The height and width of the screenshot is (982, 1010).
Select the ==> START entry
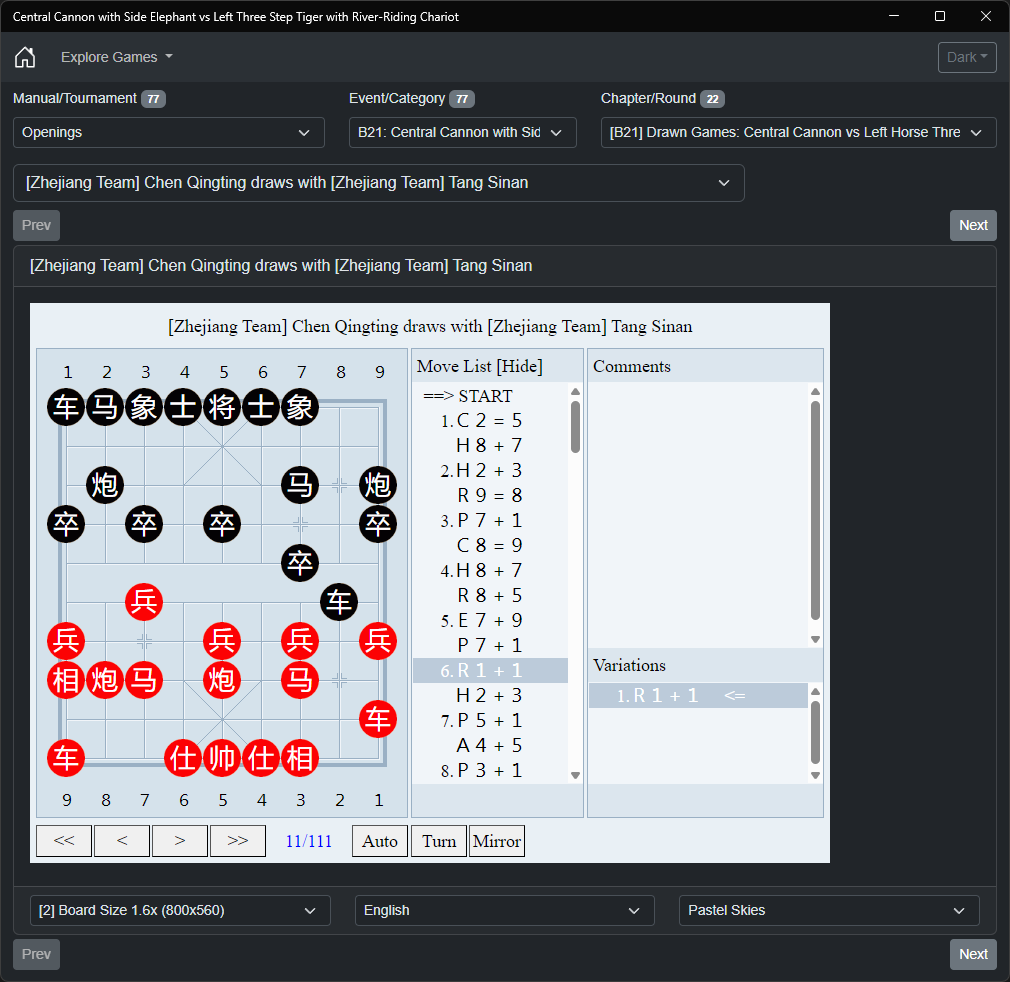(490, 396)
